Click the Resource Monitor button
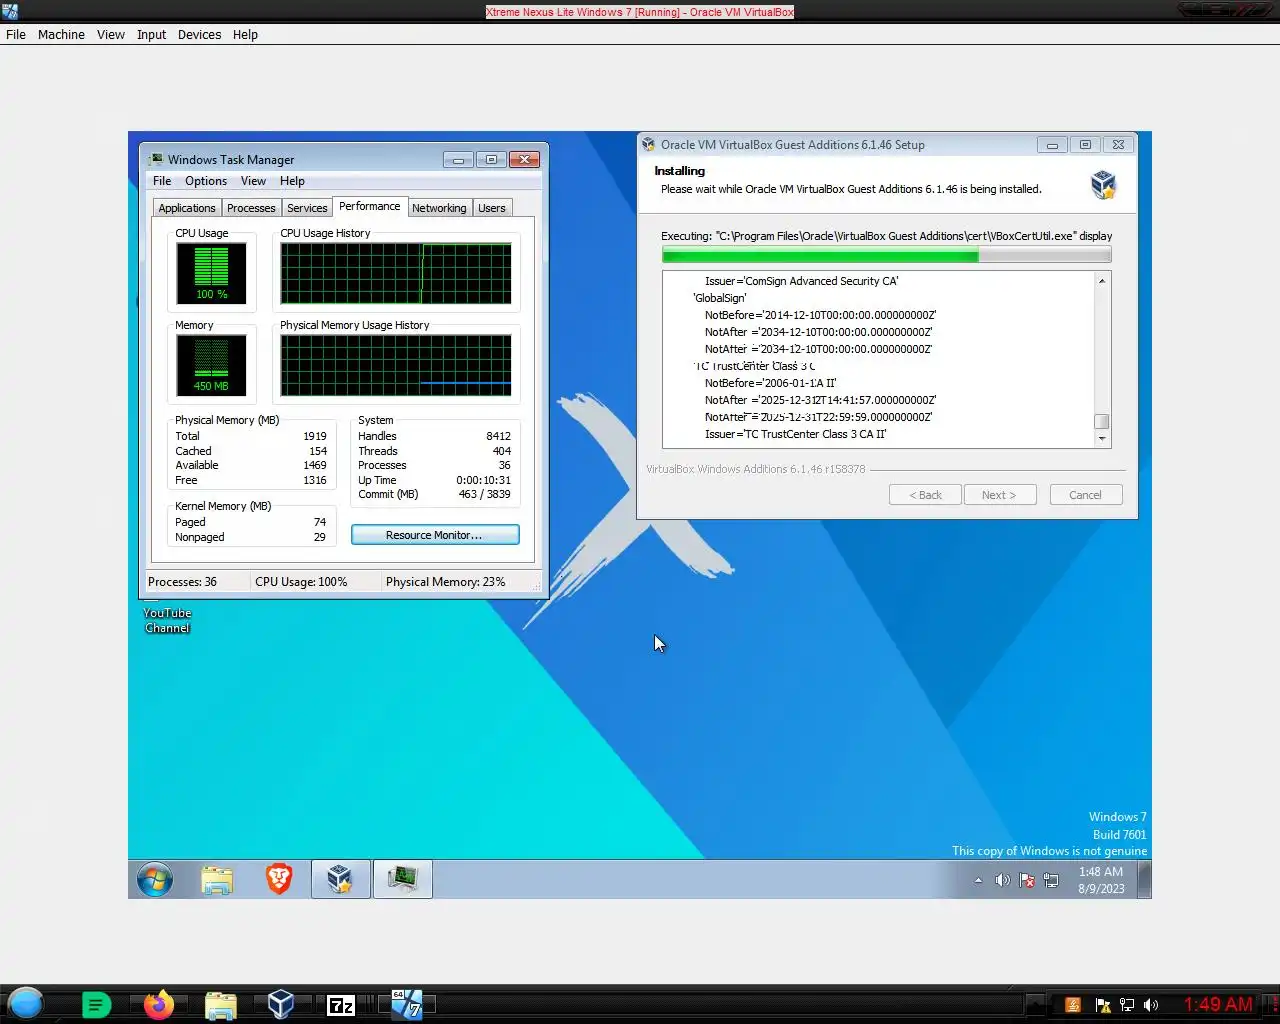The image size is (1280, 1024). (x=435, y=535)
